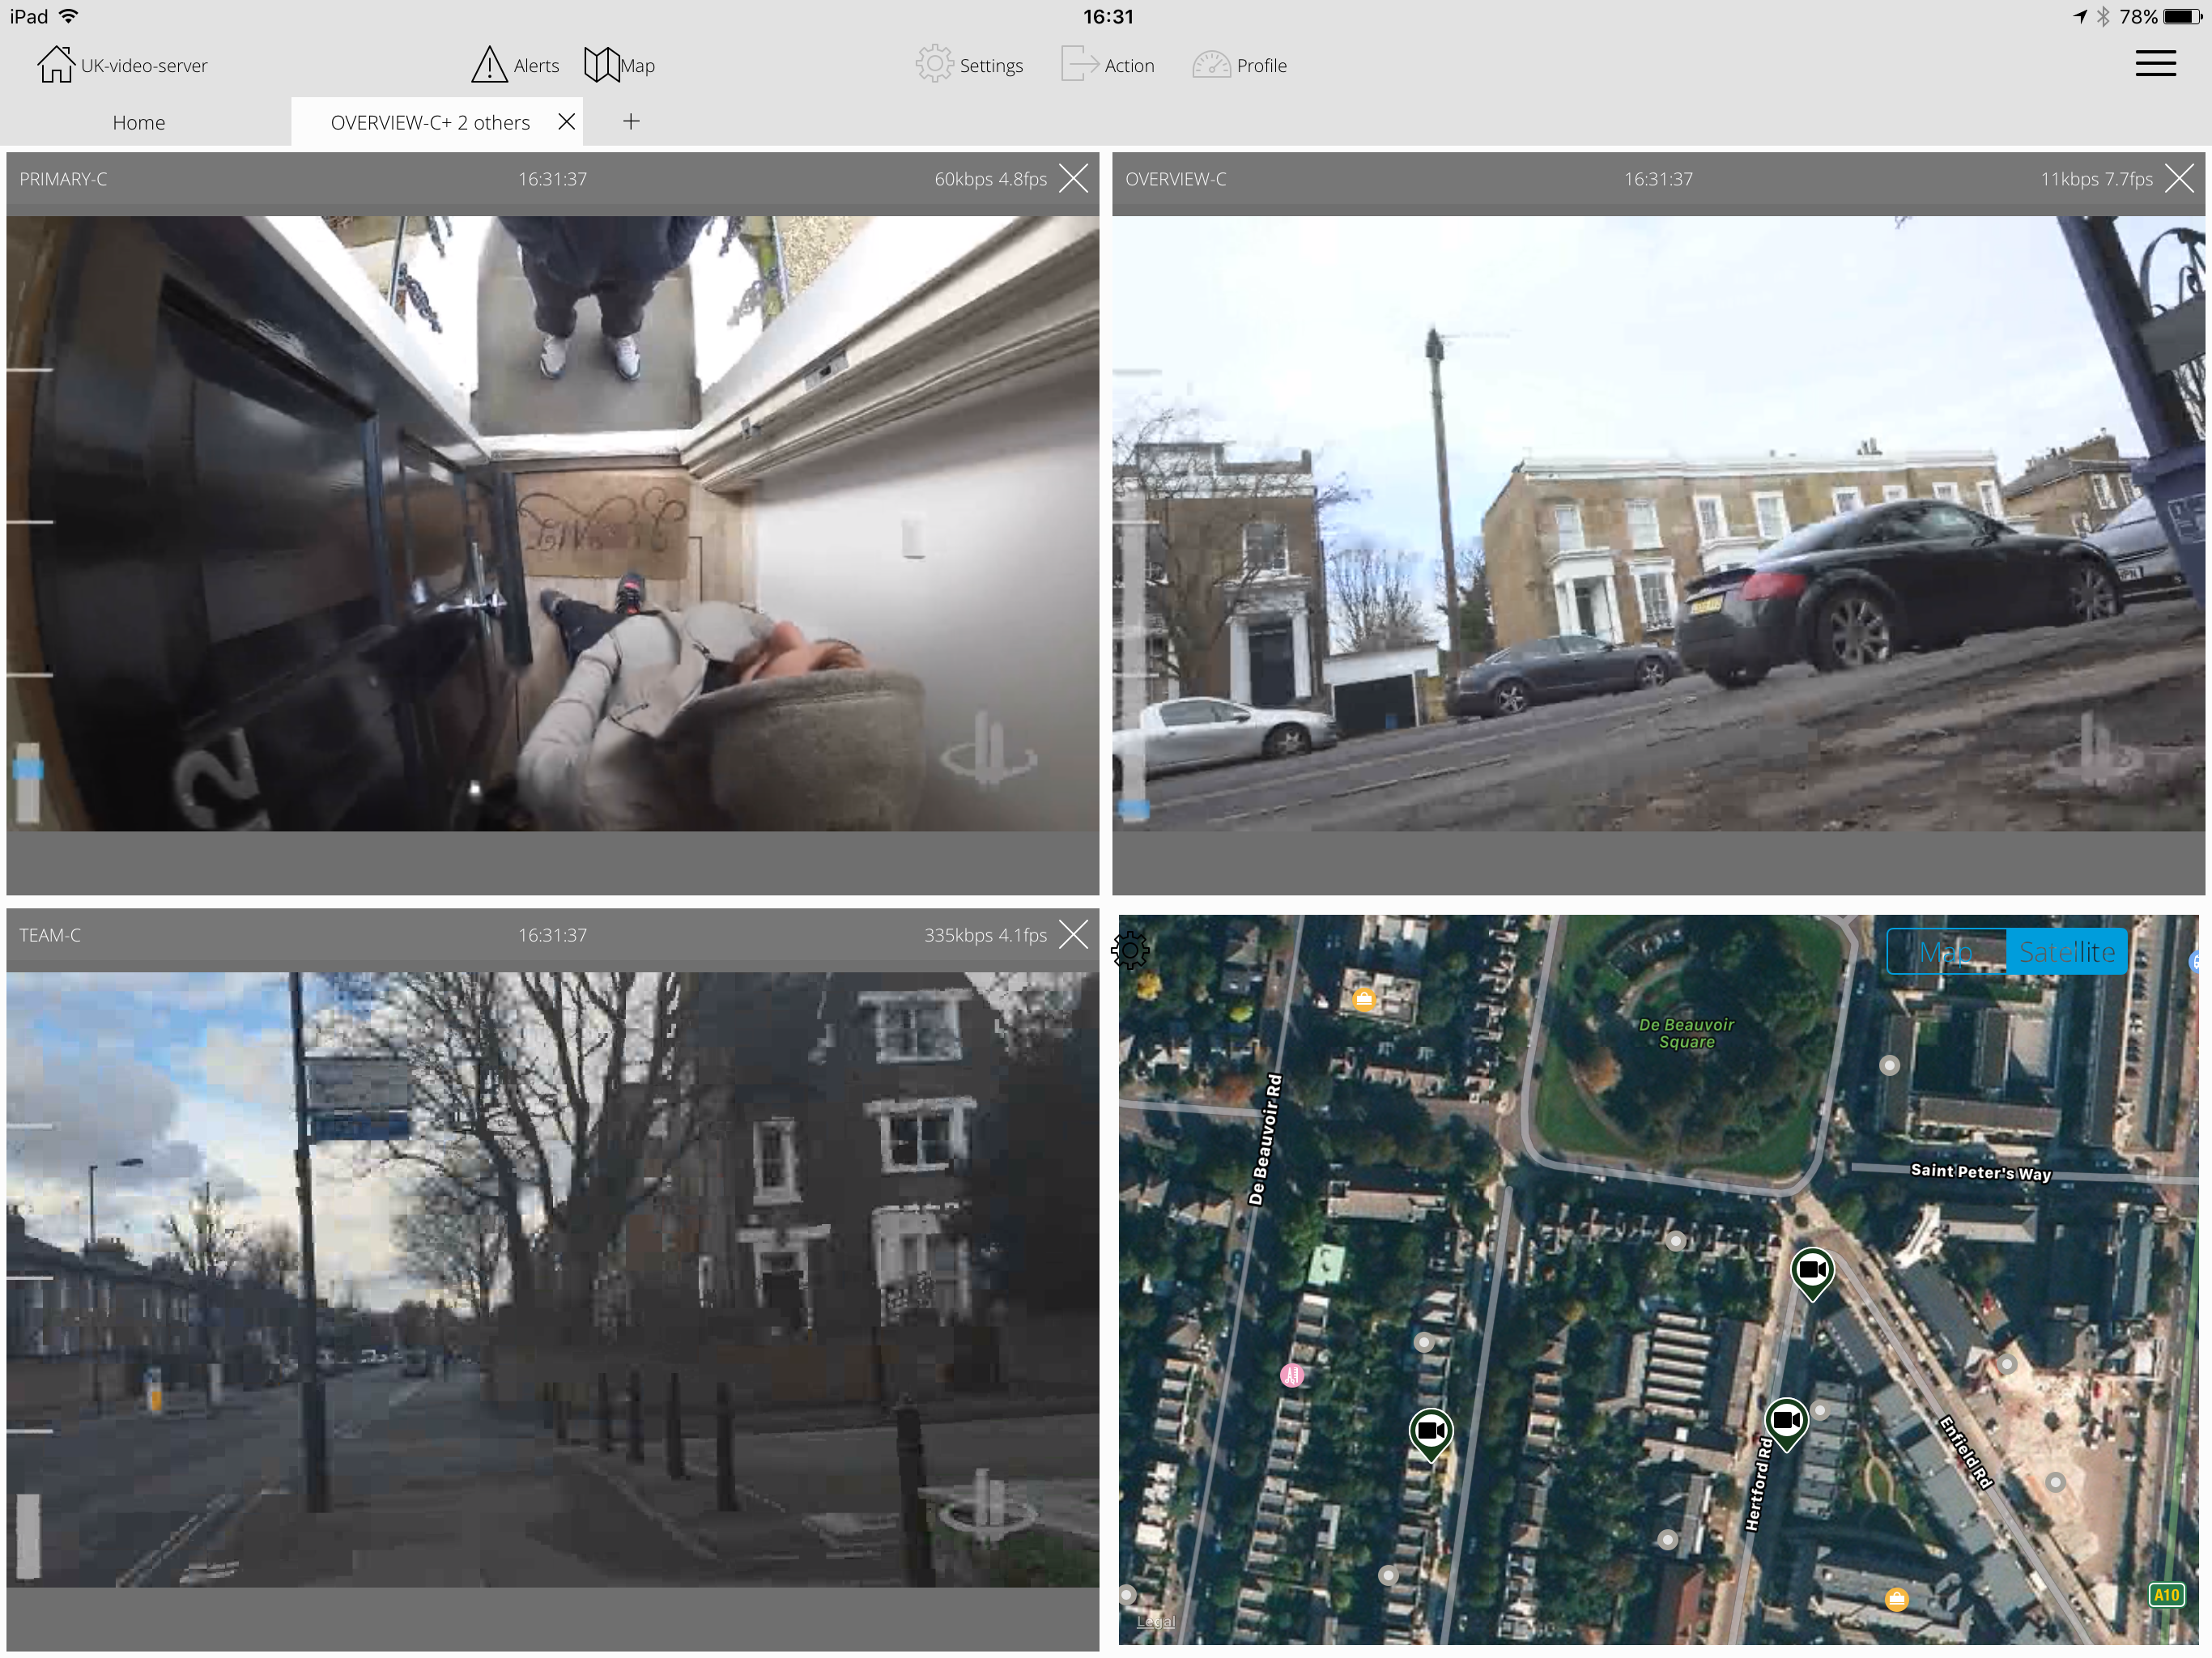Switch map layer to Map
2212x1658 pixels.
[x=1946, y=952]
